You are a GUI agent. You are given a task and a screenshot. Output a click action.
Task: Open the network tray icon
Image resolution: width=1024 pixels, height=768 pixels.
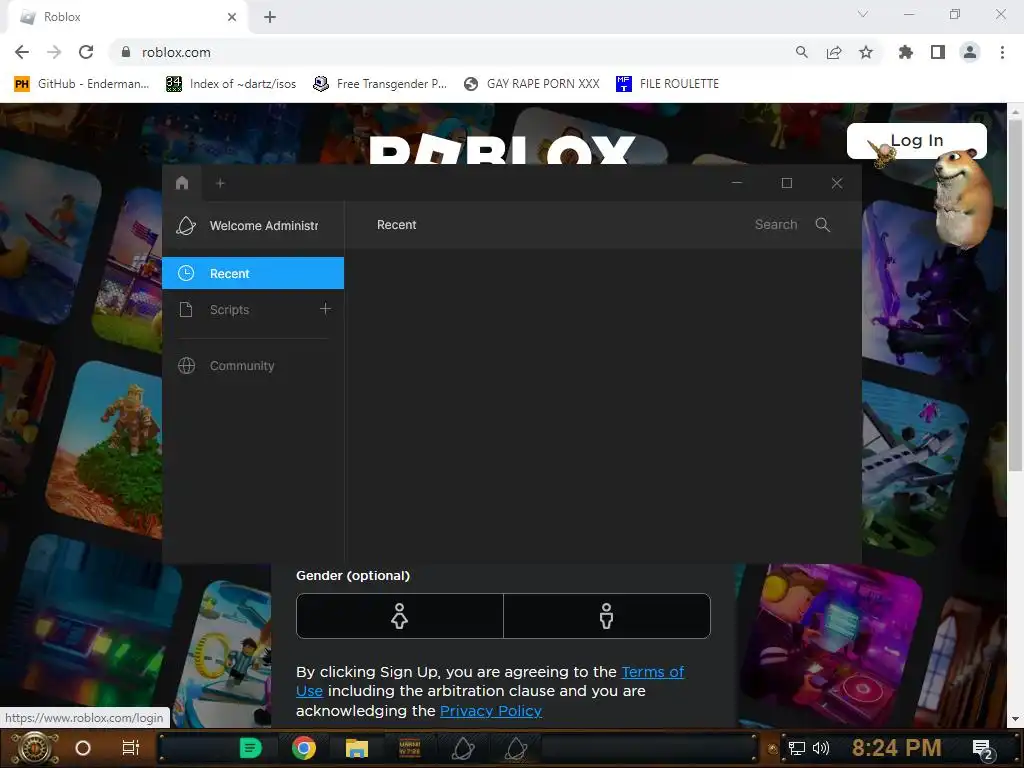(796, 748)
